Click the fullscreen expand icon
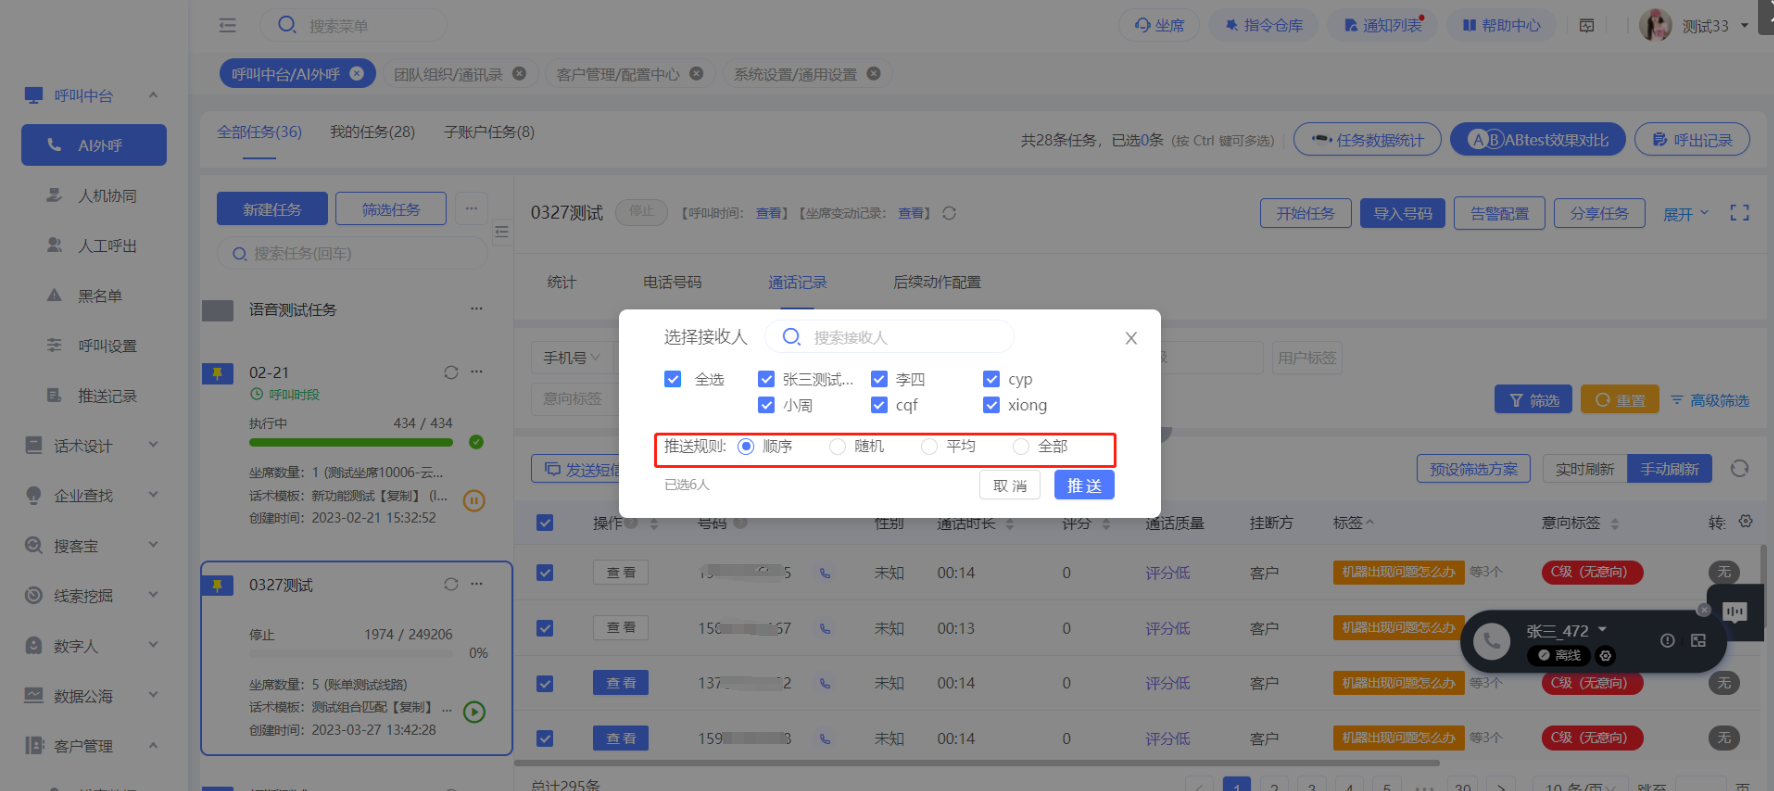The image size is (1774, 791). click(1739, 213)
